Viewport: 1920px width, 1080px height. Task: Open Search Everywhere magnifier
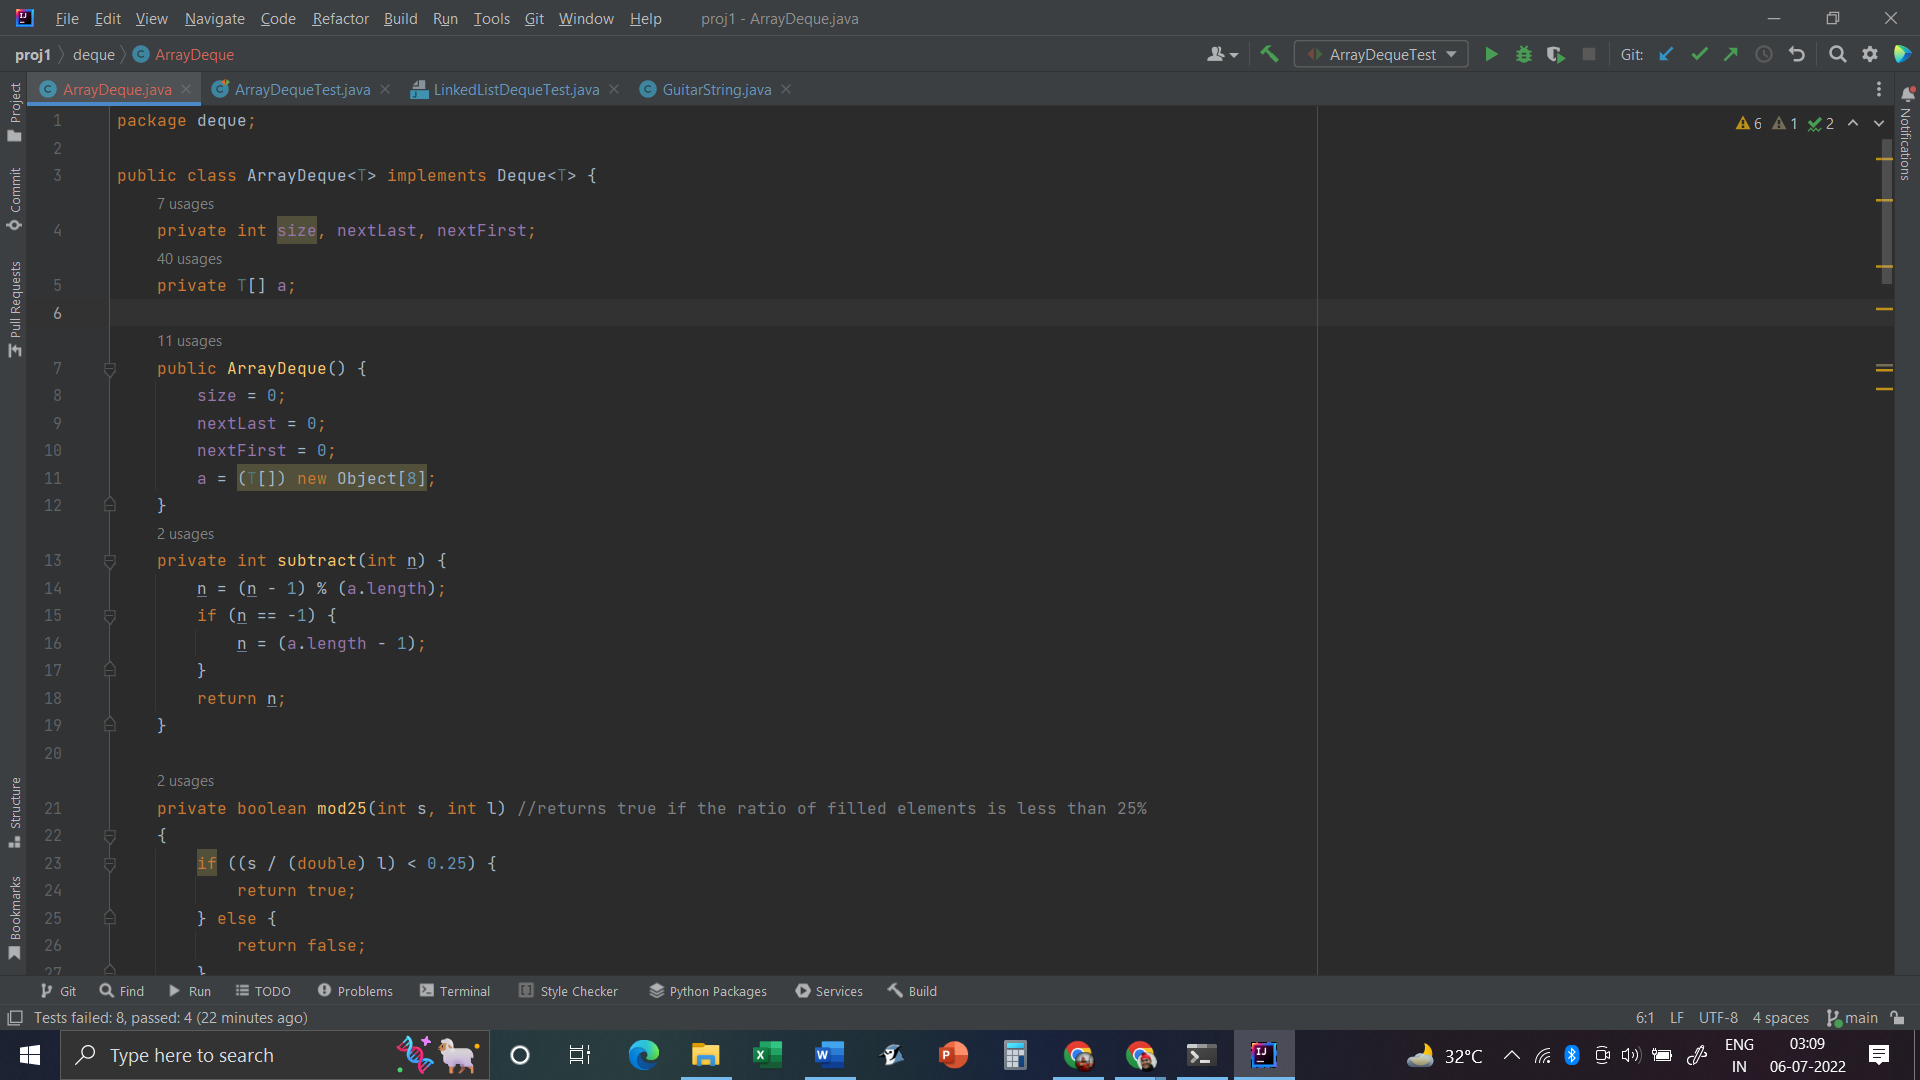pyautogui.click(x=1837, y=55)
